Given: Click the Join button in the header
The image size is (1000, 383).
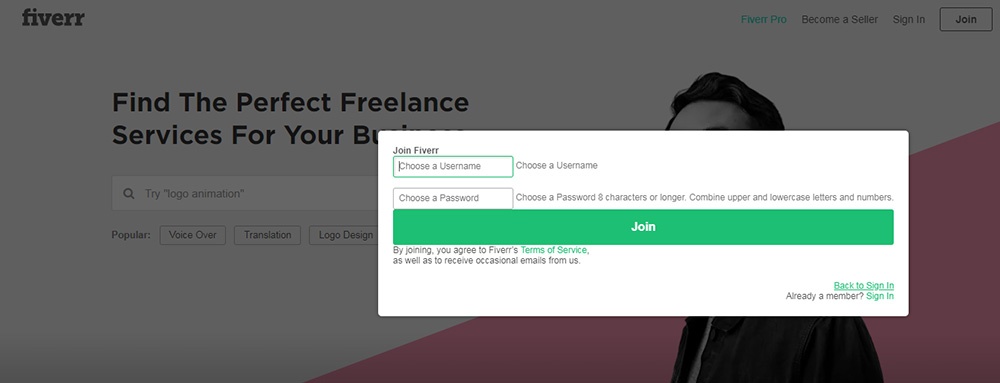Looking at the screenshot, I should (966, 20).
